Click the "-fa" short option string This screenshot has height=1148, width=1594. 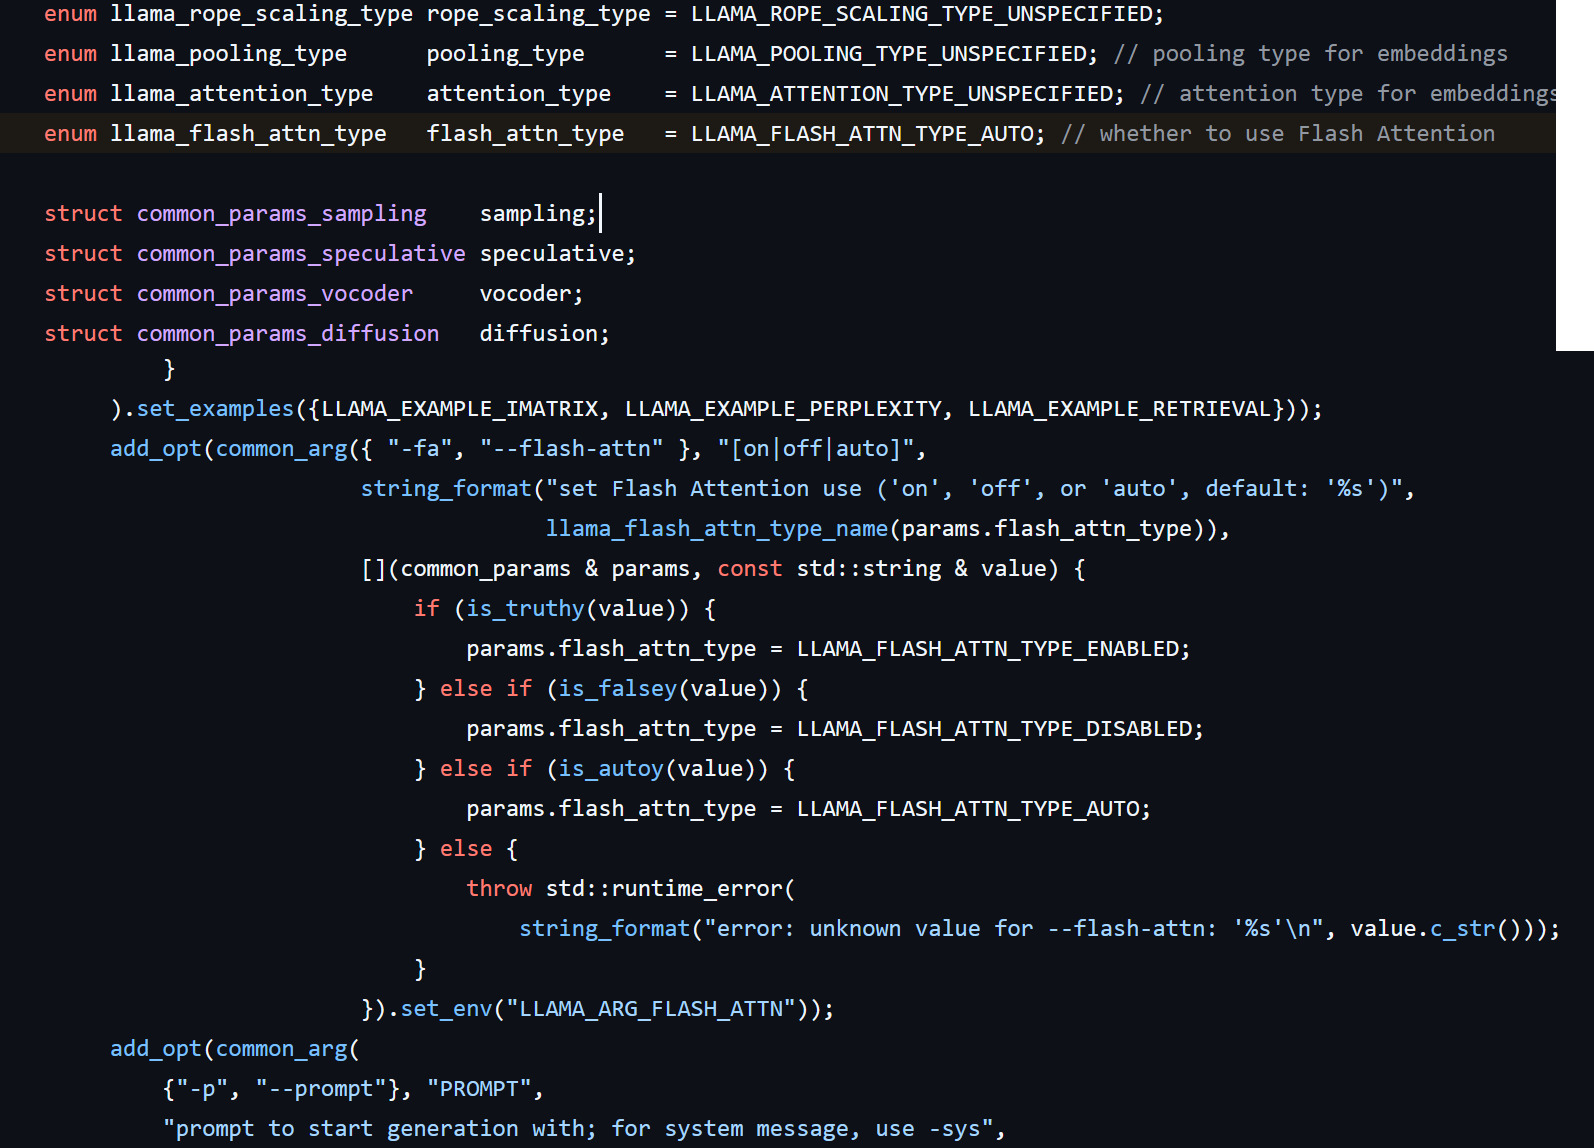[x=420, y=449]
